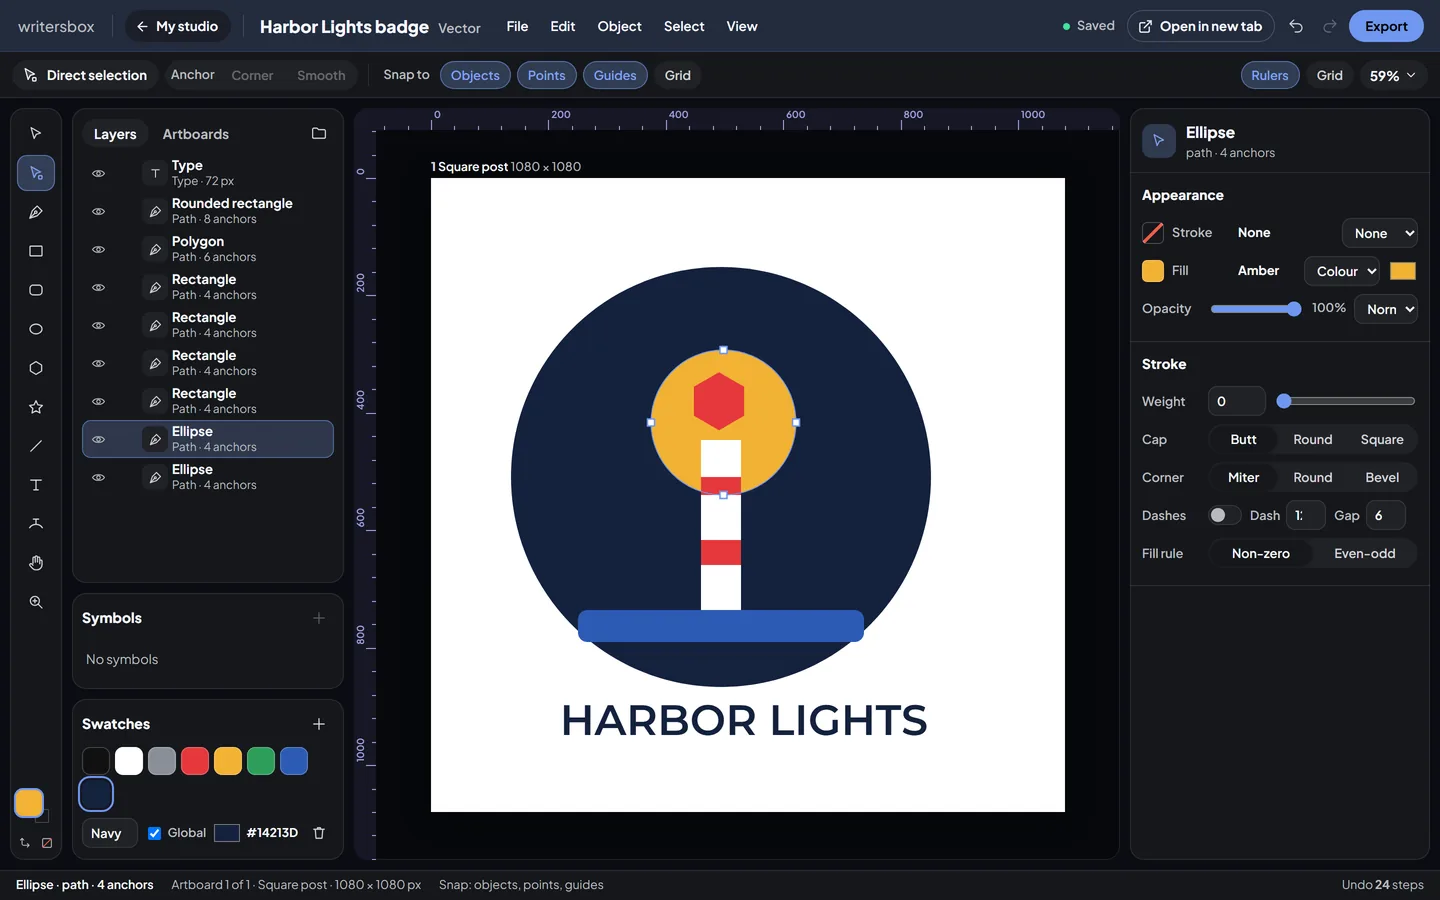1440x900 pixels.
Task: Switch to the Artboards tab
Action: click(196, 134)
